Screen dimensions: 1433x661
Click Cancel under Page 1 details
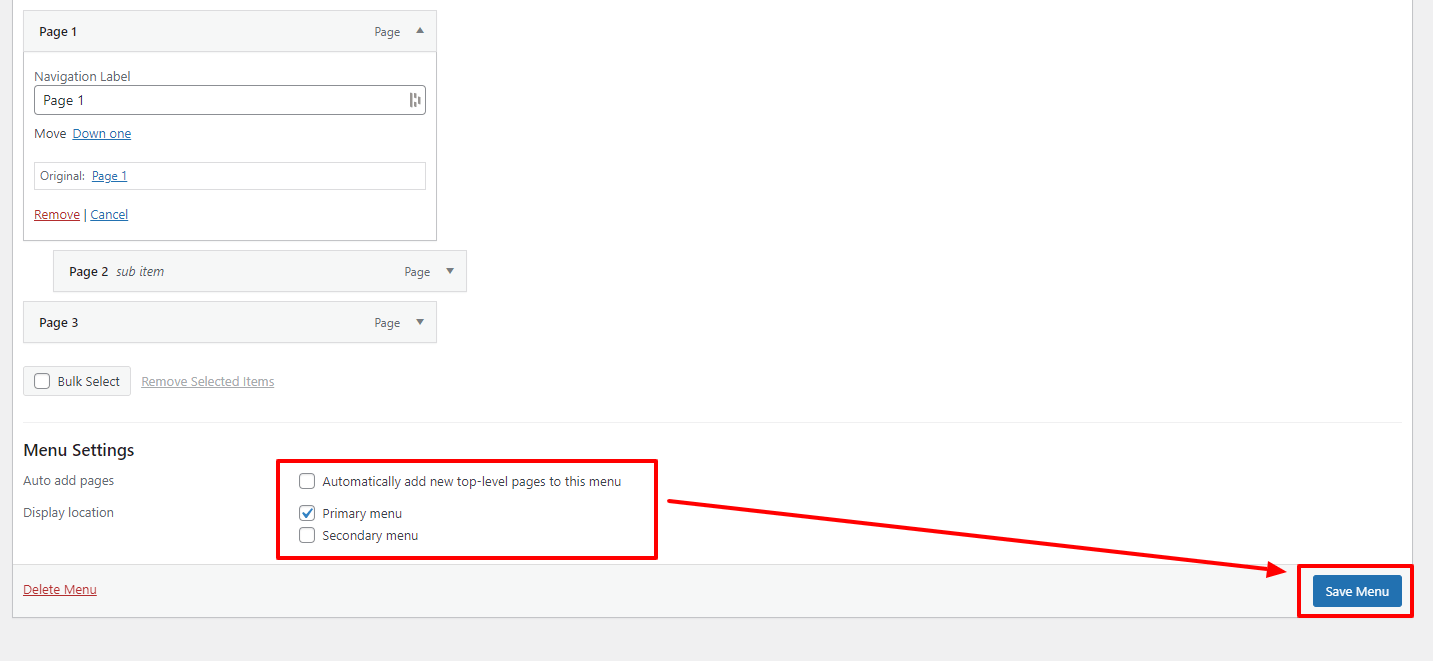(x=108, y=213)
